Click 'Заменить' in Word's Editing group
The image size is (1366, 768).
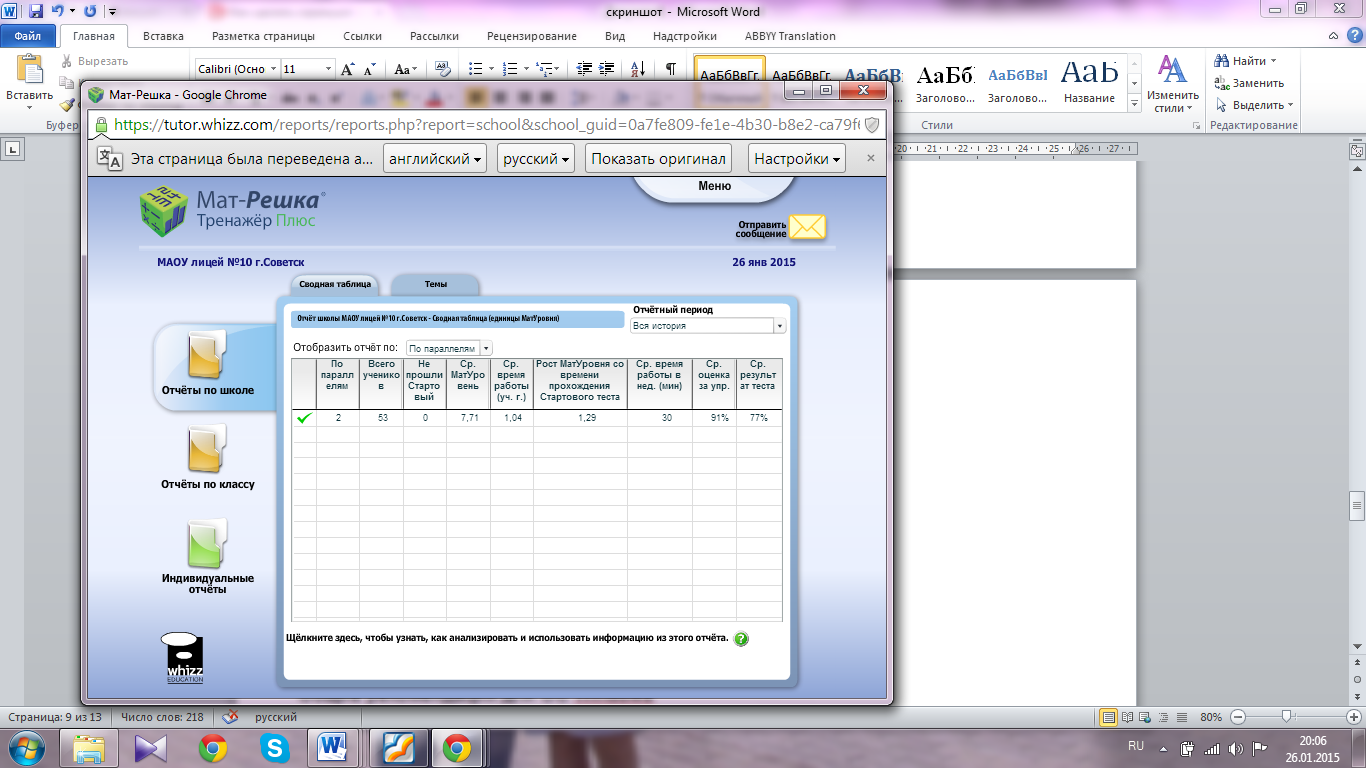pyautogui.click(x=1249, y=83)
